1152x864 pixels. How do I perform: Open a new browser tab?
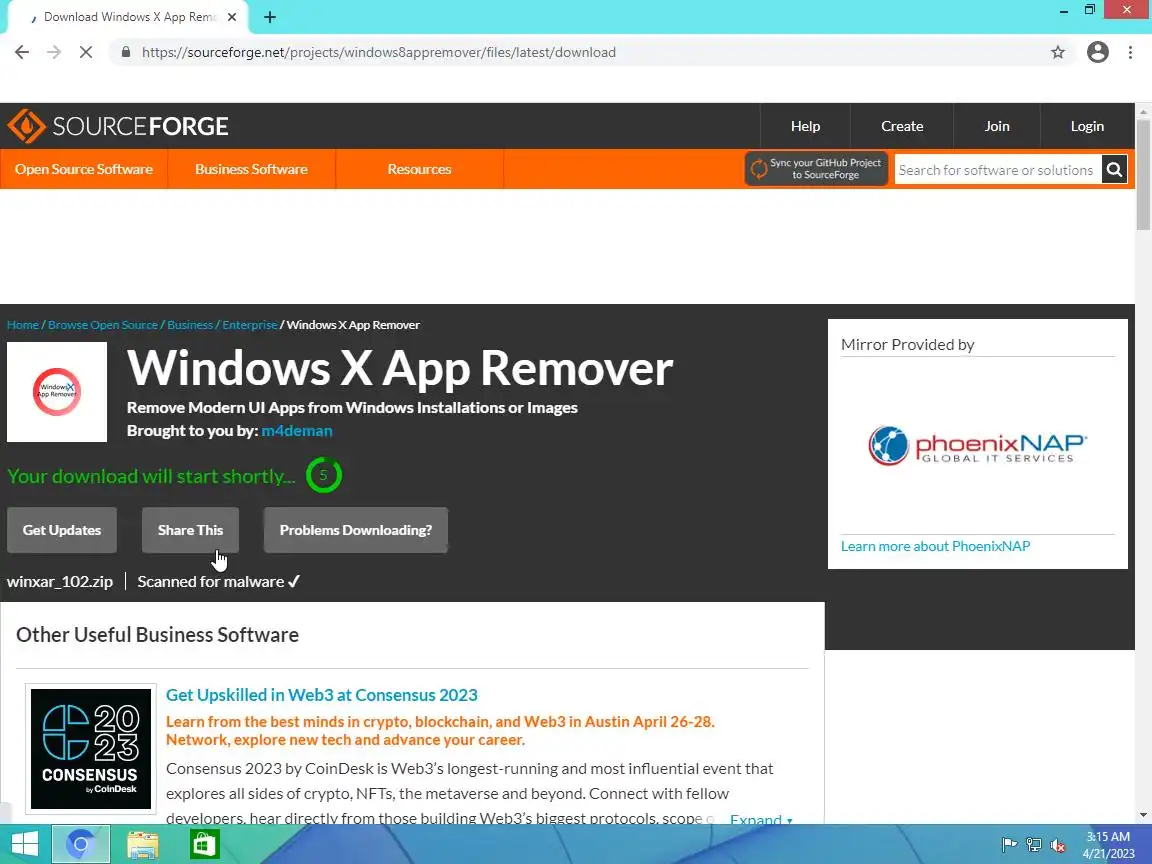(270, 17)
